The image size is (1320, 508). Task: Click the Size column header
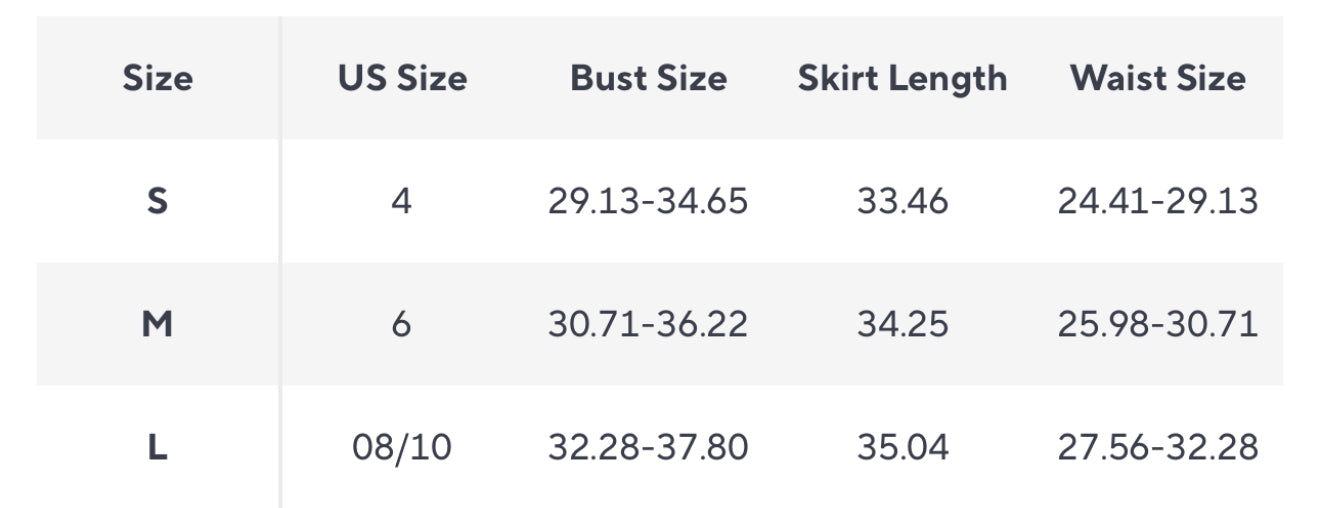coord(158,78)
